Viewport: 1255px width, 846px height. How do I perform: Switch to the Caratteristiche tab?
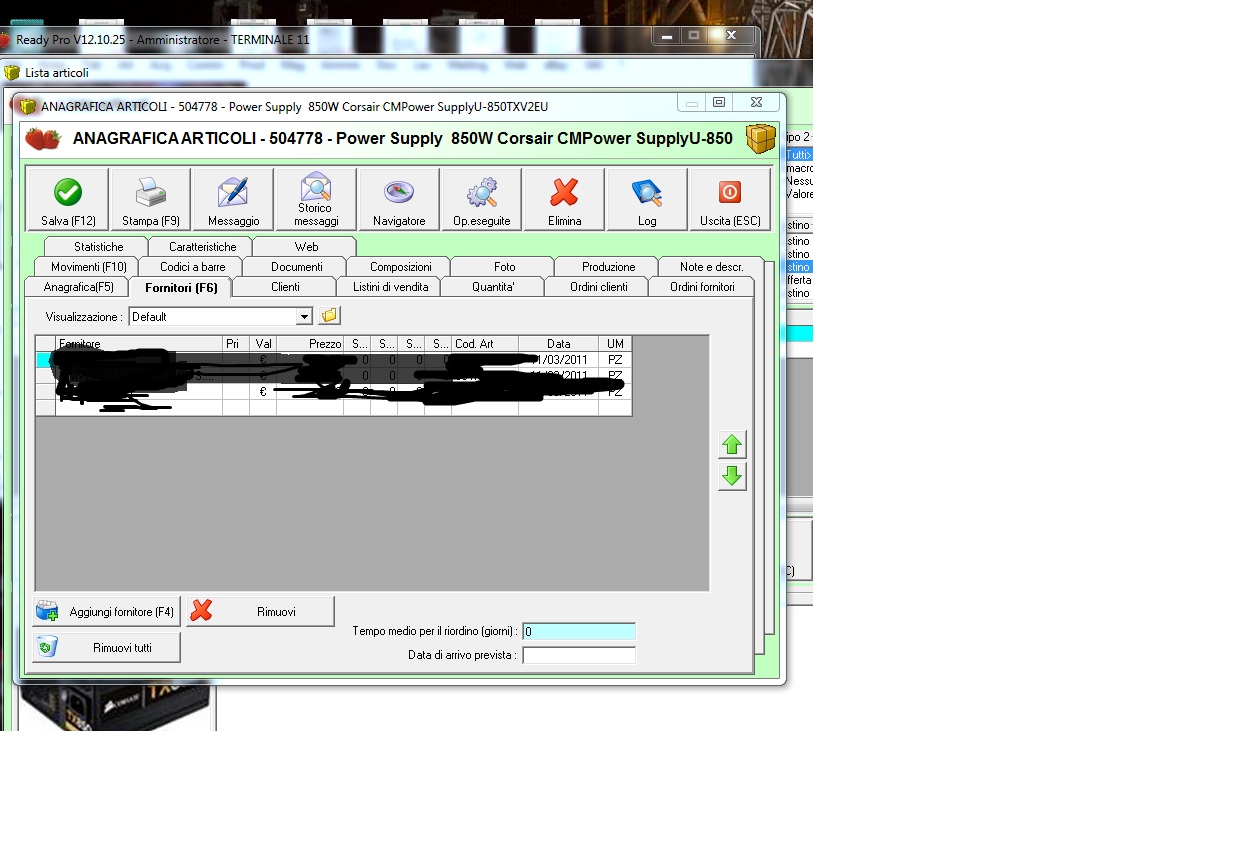click(203, 246)
